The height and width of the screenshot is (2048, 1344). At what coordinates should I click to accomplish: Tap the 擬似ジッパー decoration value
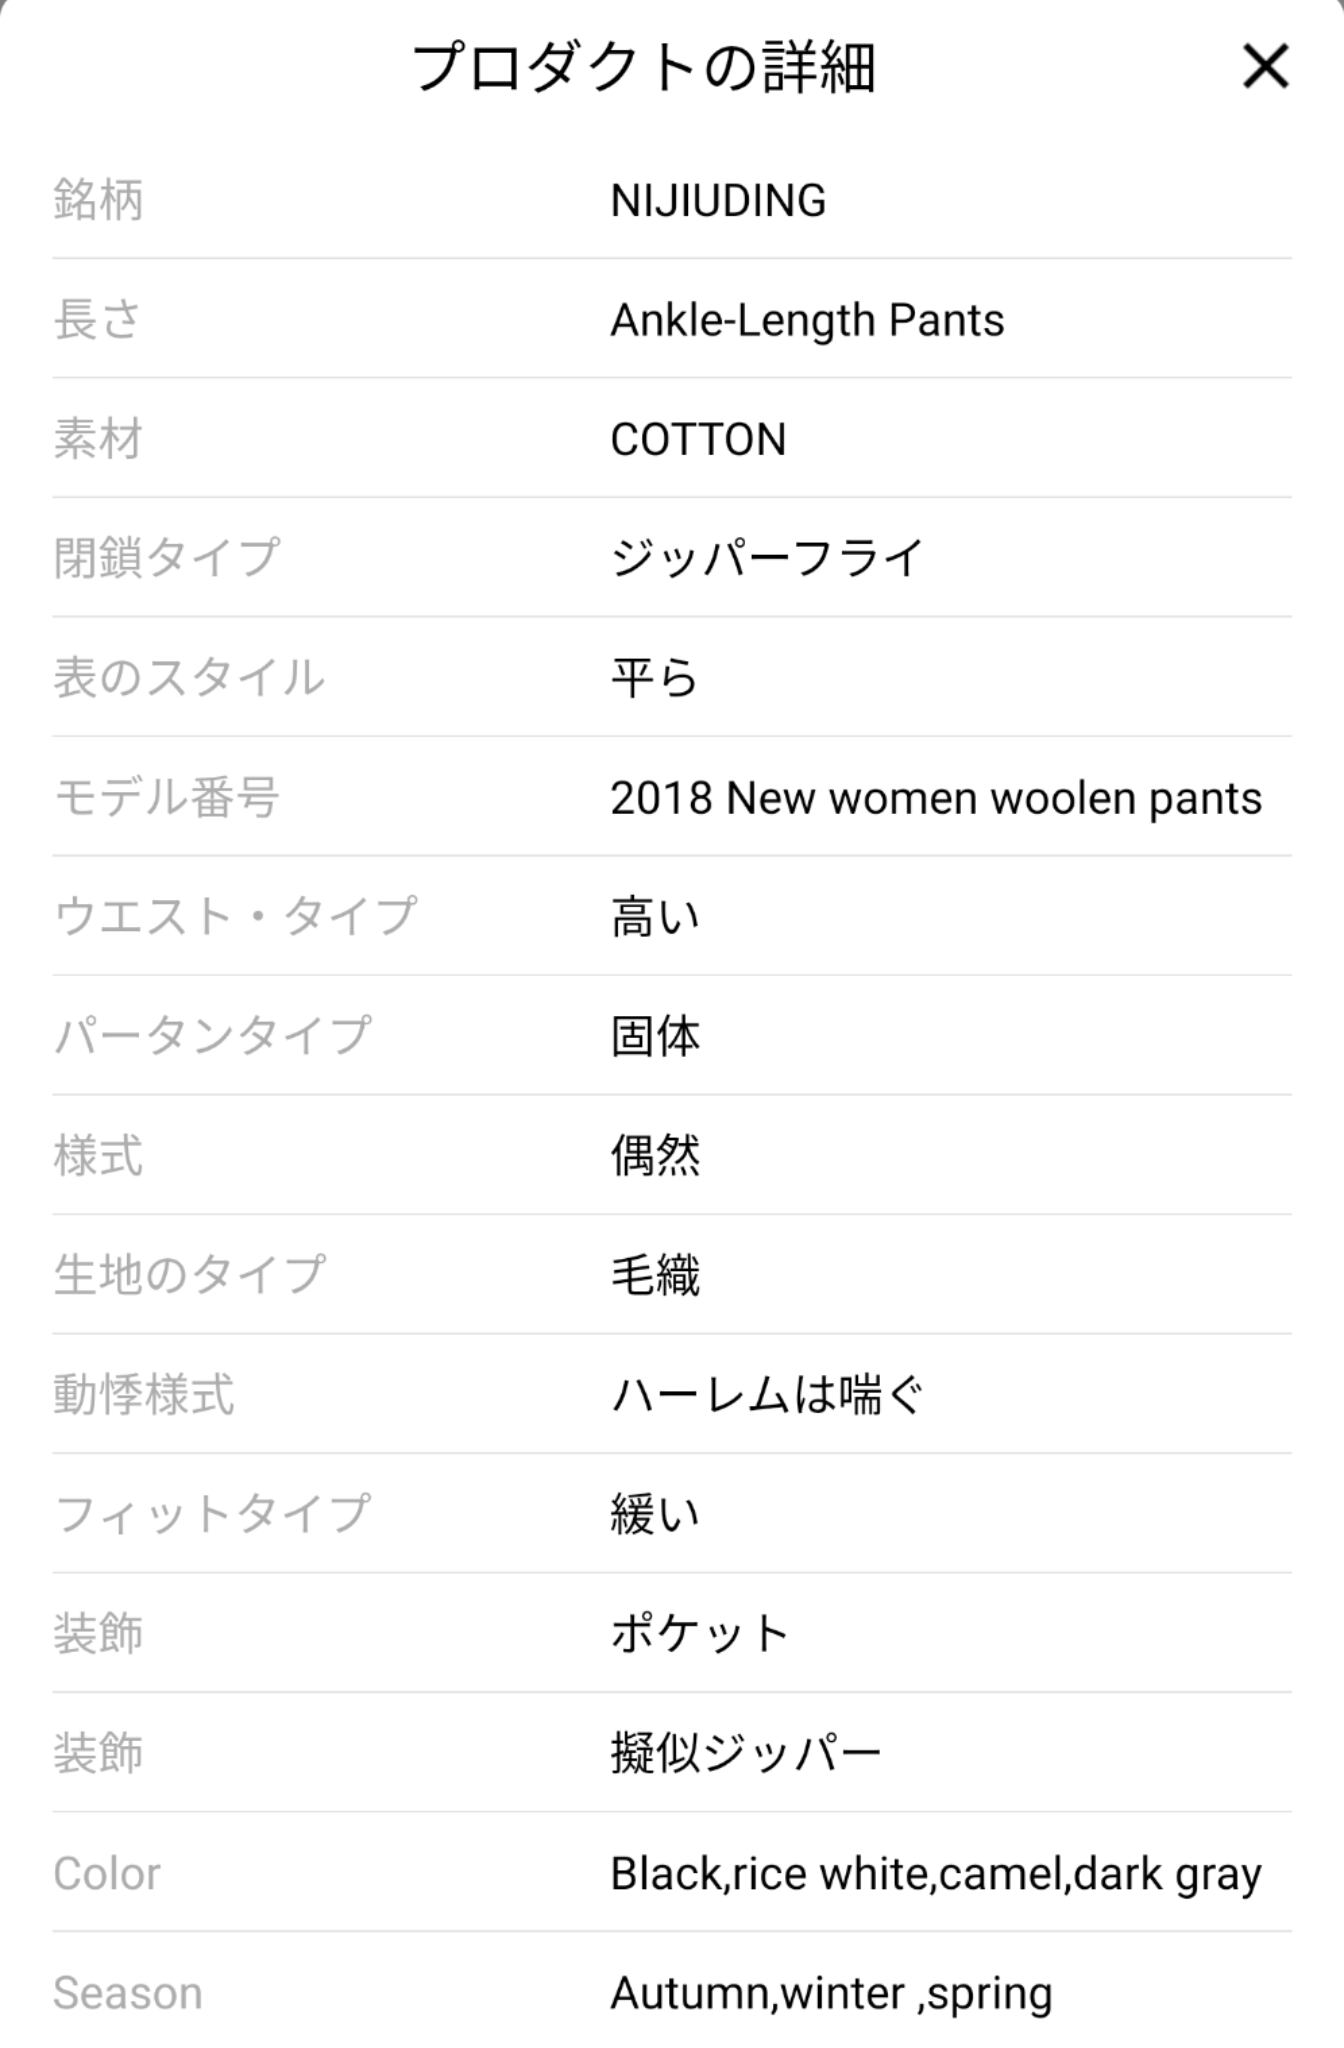point(746,1753)
